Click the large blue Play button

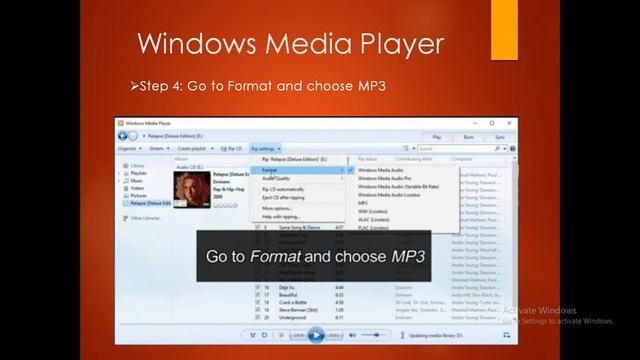click(x=316, y=335)
